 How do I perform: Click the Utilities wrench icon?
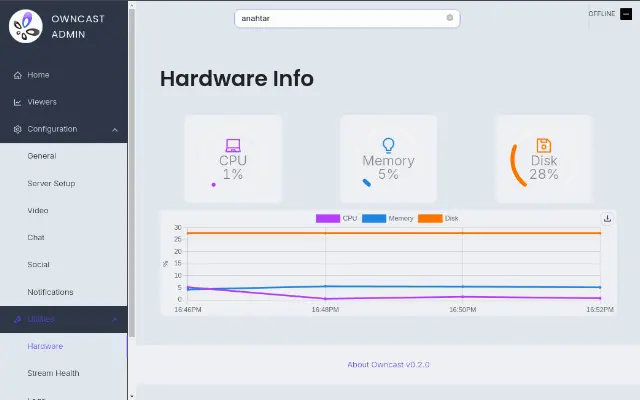click(18, 320)
